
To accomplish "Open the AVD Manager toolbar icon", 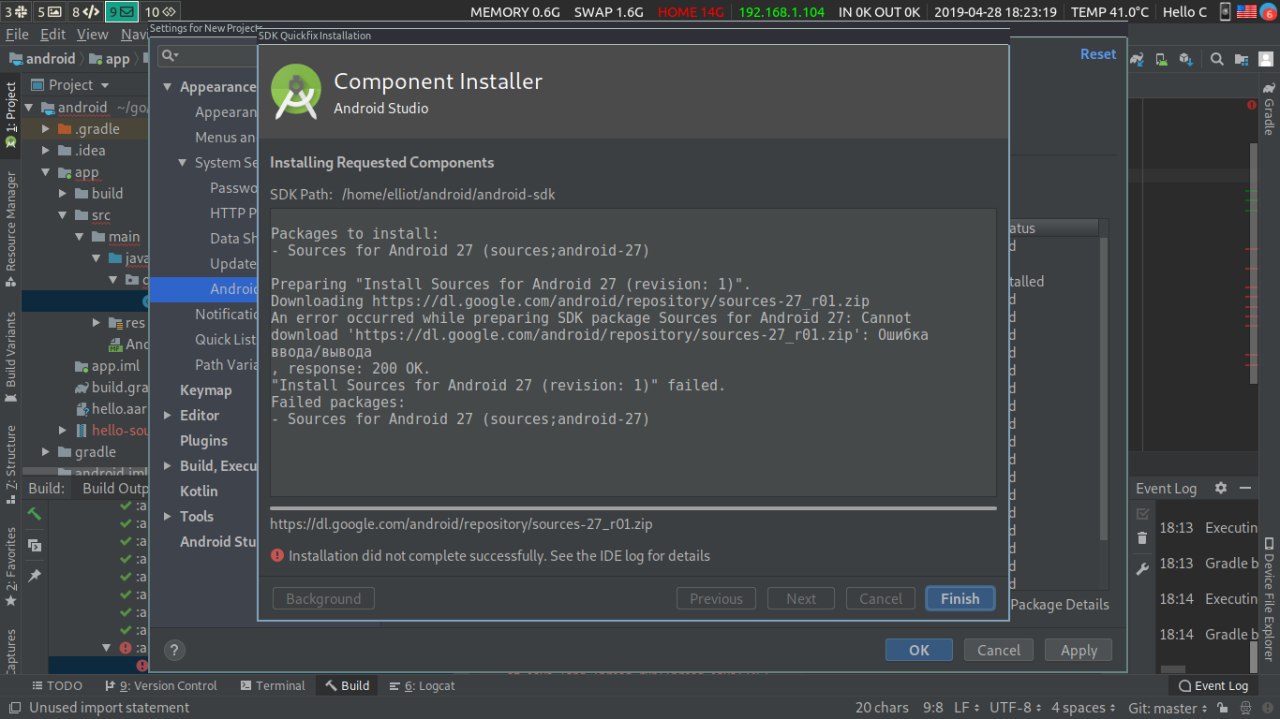I will point(1163,59).
